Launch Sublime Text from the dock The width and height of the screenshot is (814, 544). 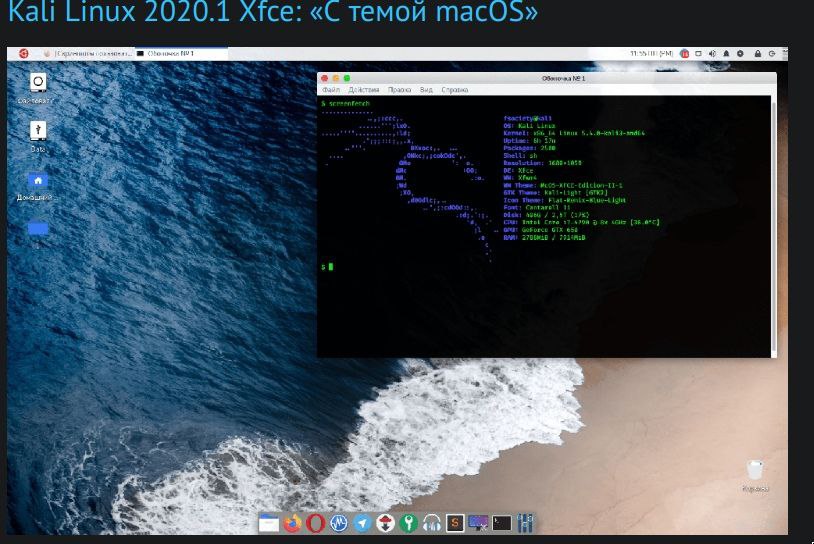point(455,523)
